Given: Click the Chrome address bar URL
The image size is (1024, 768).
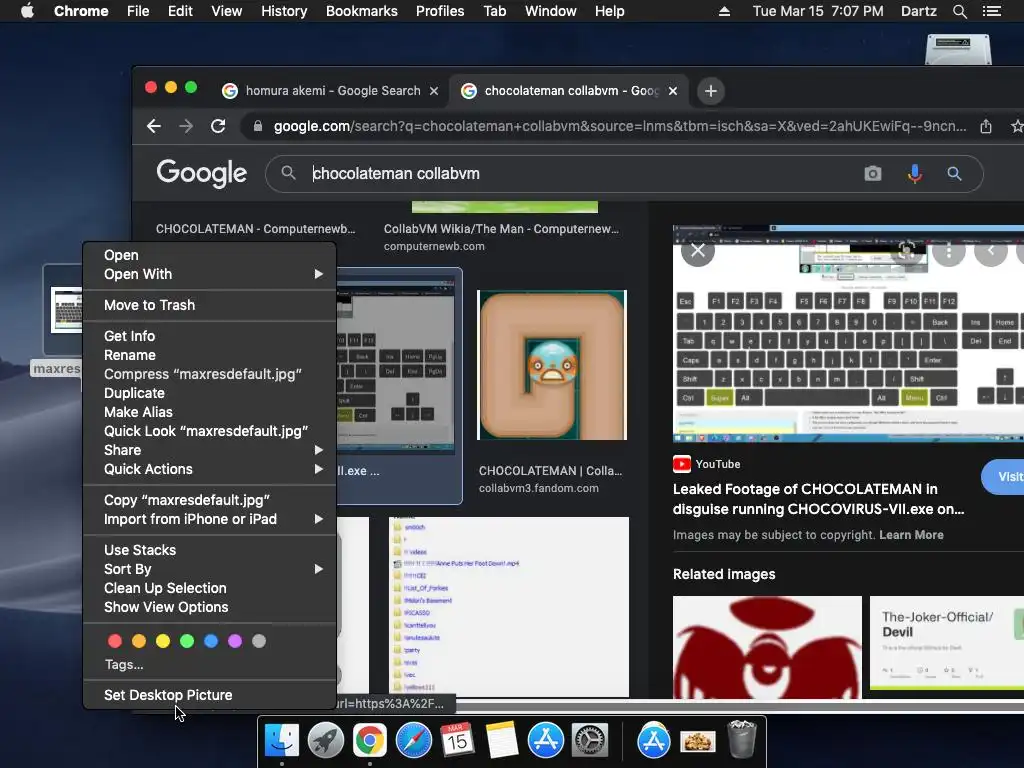Looking at the screenshot, I should pyautogui.click(x=620, y=126).
